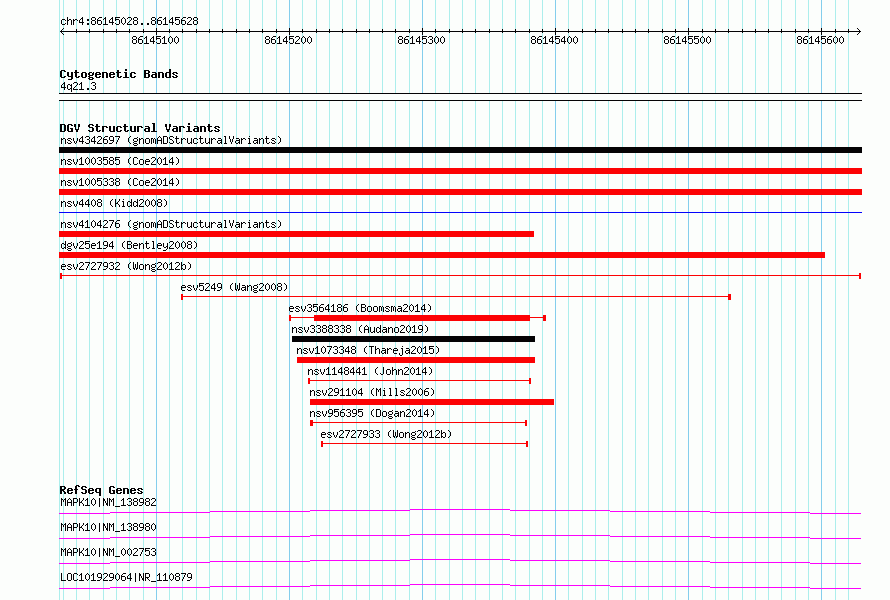Select the red nsv1003585 variant bar

point(460,171)
